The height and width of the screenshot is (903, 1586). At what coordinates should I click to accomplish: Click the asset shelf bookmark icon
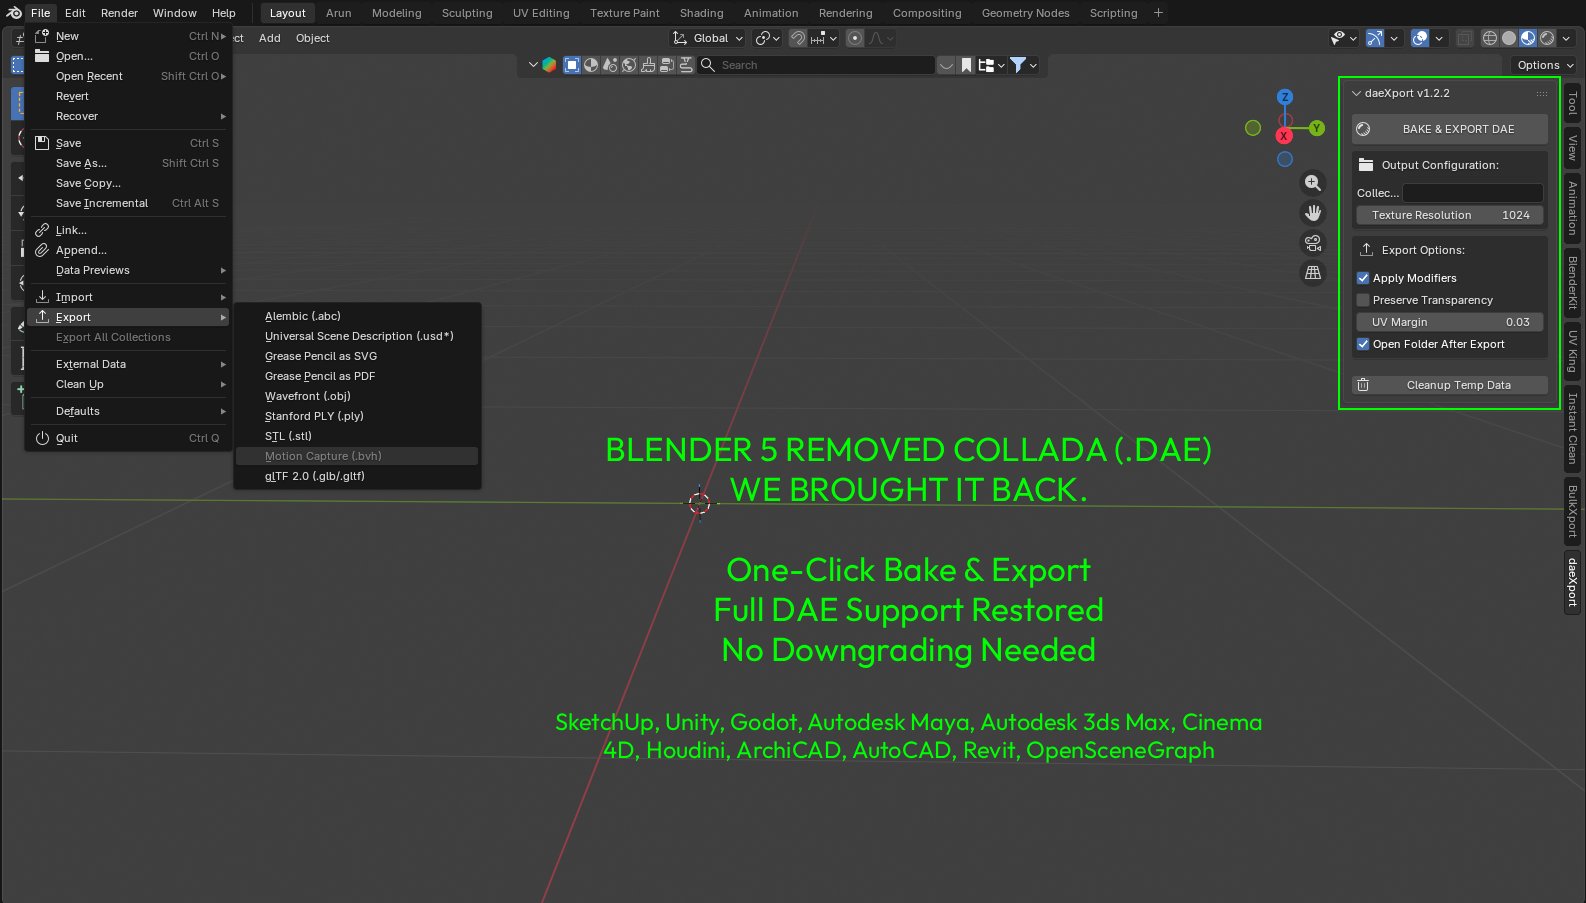tap(966, 65)
